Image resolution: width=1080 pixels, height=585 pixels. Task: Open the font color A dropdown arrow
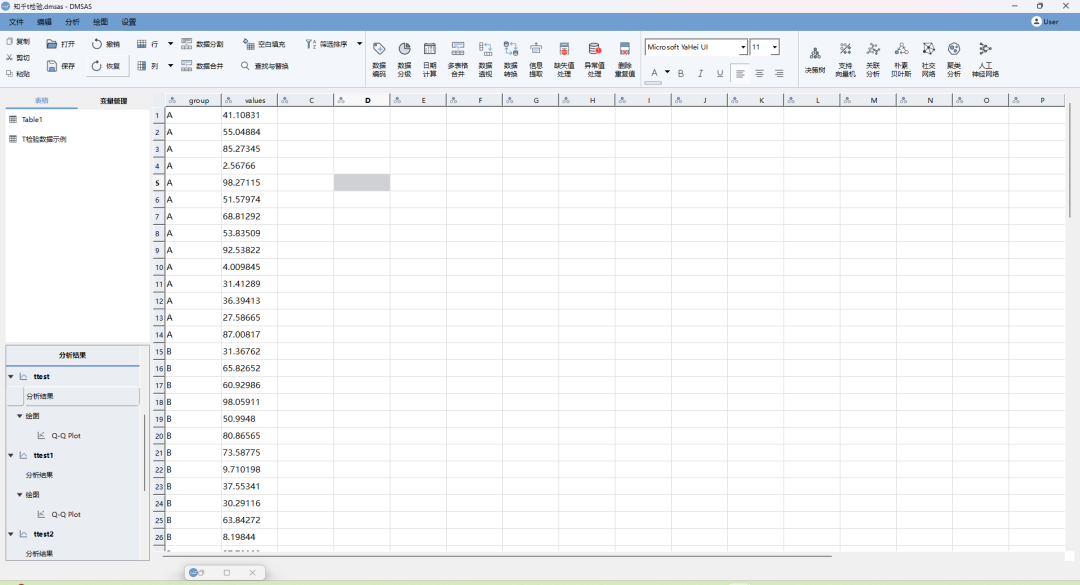pyautogui.click(x=667, y=72)
